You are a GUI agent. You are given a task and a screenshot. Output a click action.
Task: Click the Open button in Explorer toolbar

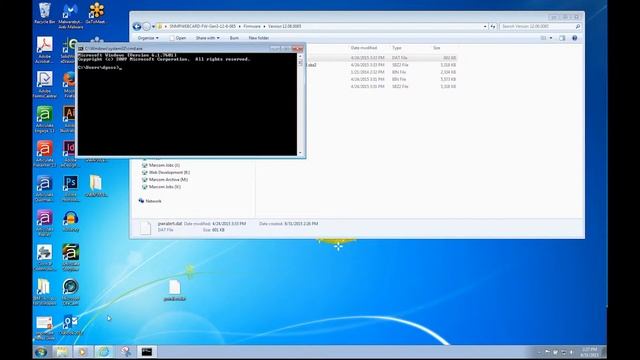178,38
